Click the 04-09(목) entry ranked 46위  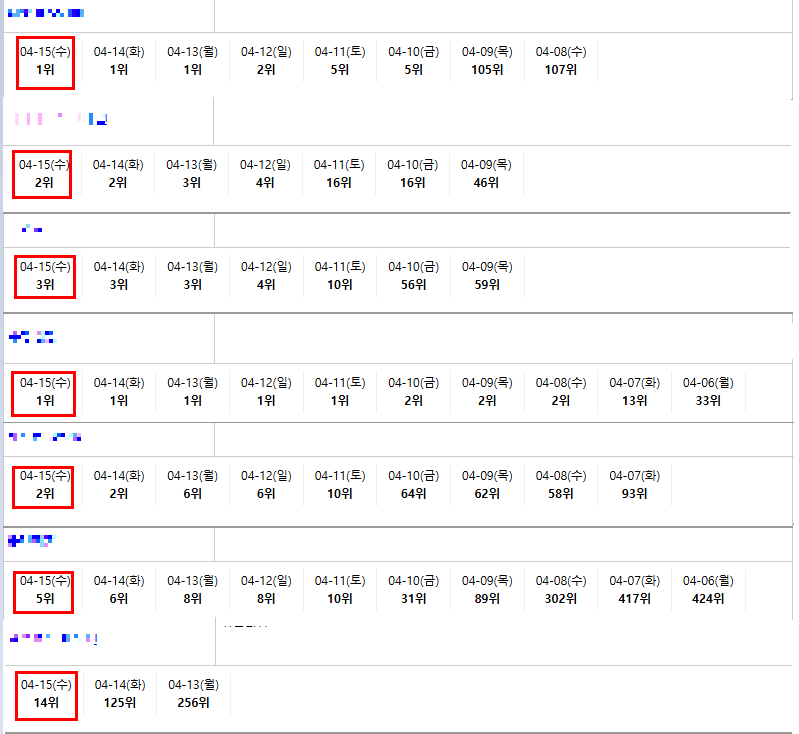click(x=486, y=174)
